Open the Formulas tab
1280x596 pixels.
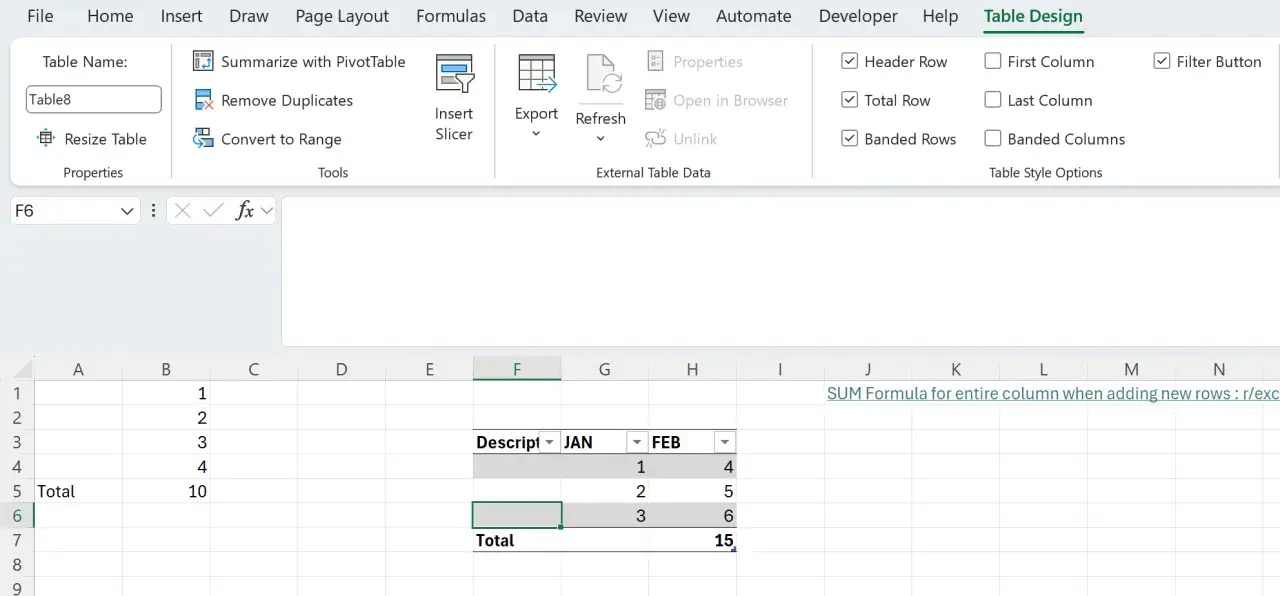(451, 16)
